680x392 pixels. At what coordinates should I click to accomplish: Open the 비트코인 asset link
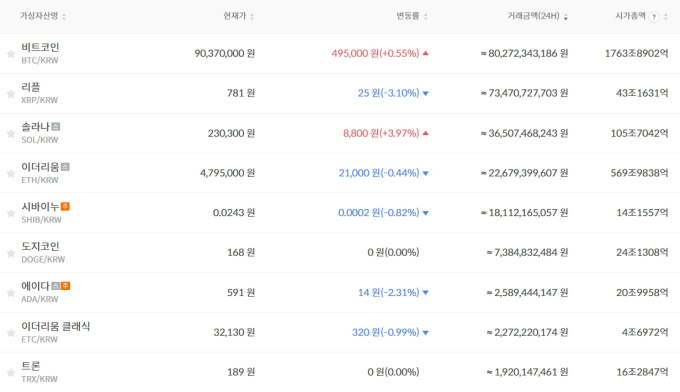40,47
